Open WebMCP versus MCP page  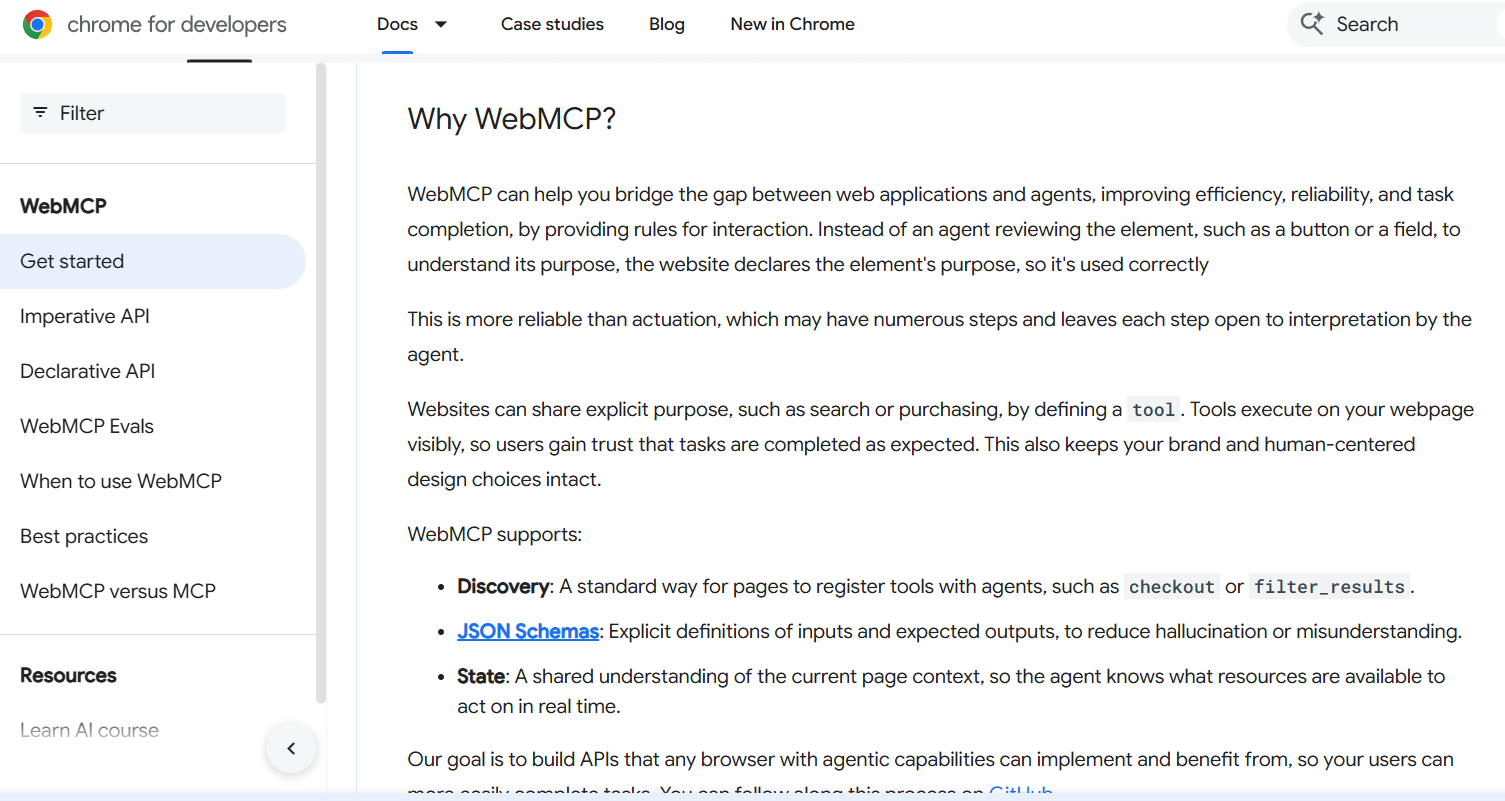[x=118, y=591]
